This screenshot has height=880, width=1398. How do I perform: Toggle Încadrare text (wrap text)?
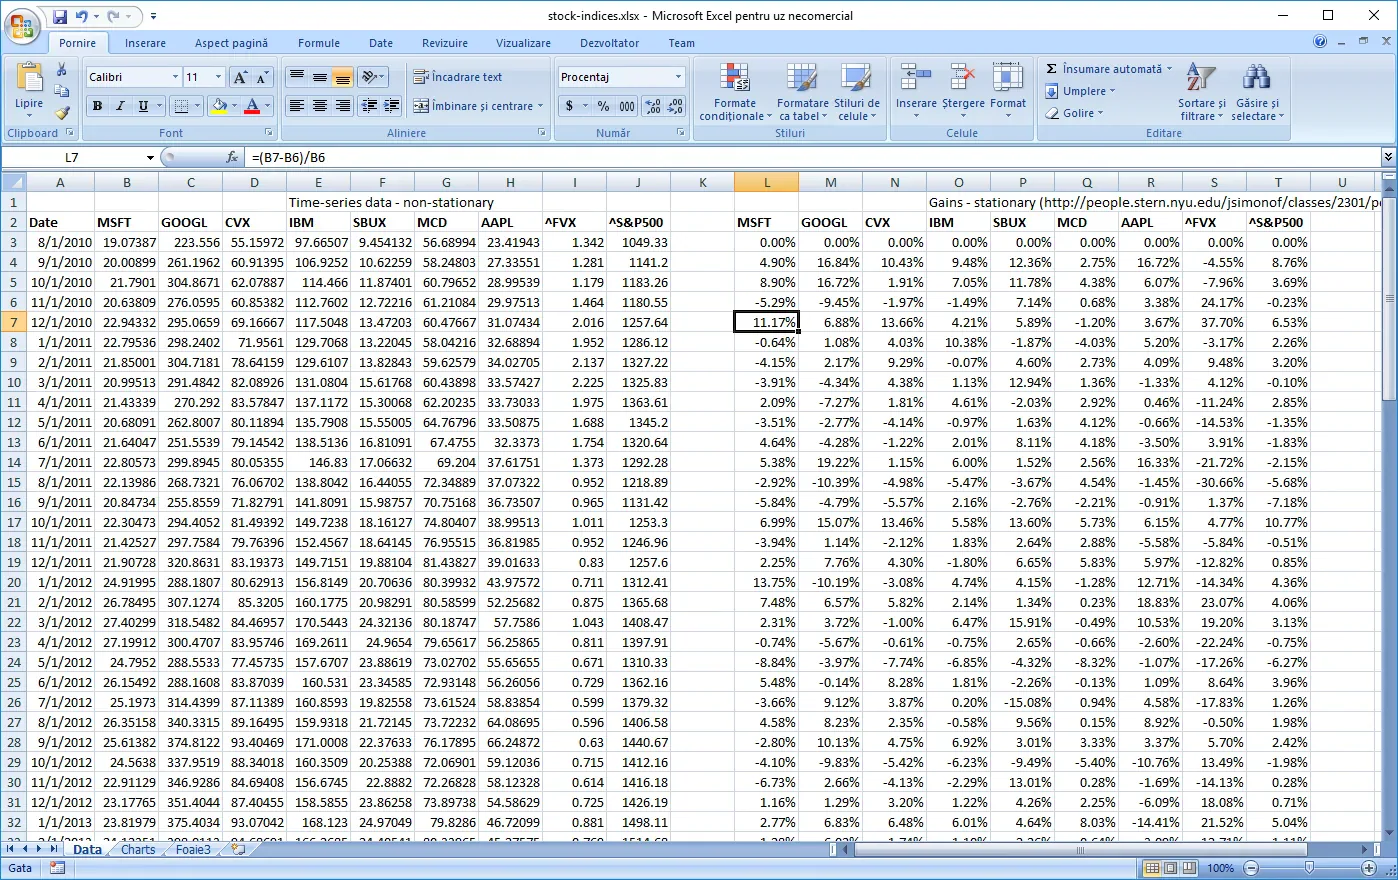pyautogui.click(x=459, y=77)
